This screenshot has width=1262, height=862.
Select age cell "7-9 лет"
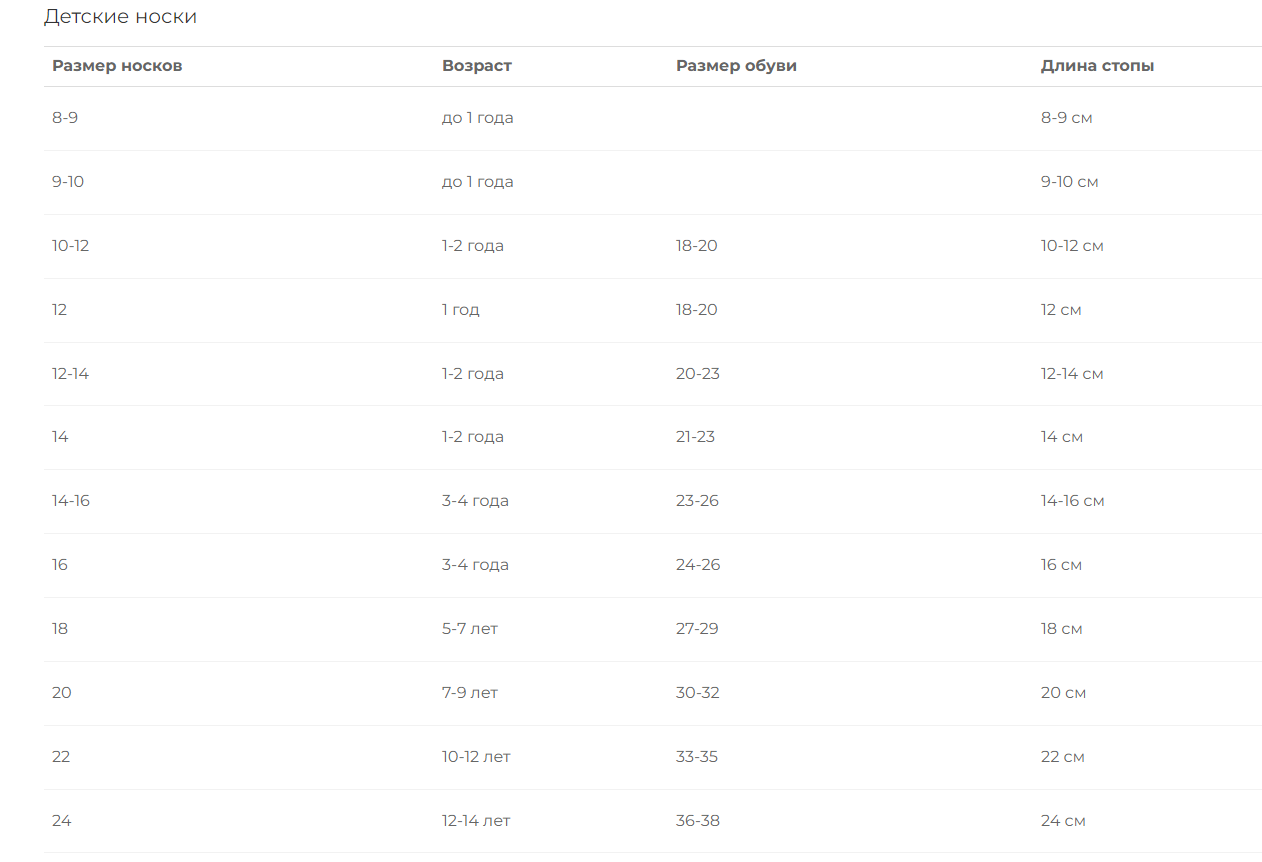[470, 693]
